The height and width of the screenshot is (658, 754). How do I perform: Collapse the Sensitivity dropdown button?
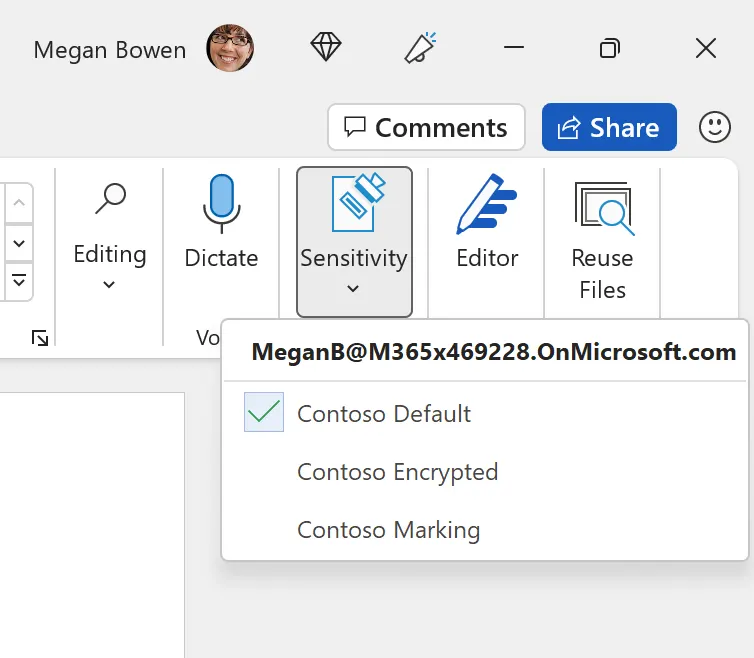(354, 242)
